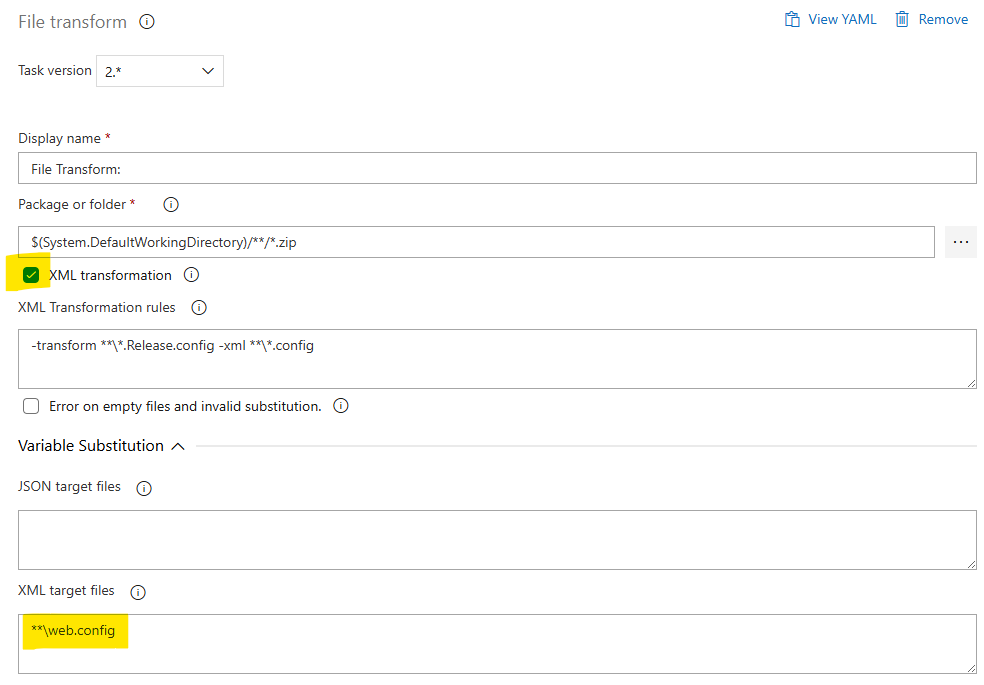Open the JSON target files info tooltip
Image resolution: width=984 pixels, height=685 pixels.
coord(143,488)
